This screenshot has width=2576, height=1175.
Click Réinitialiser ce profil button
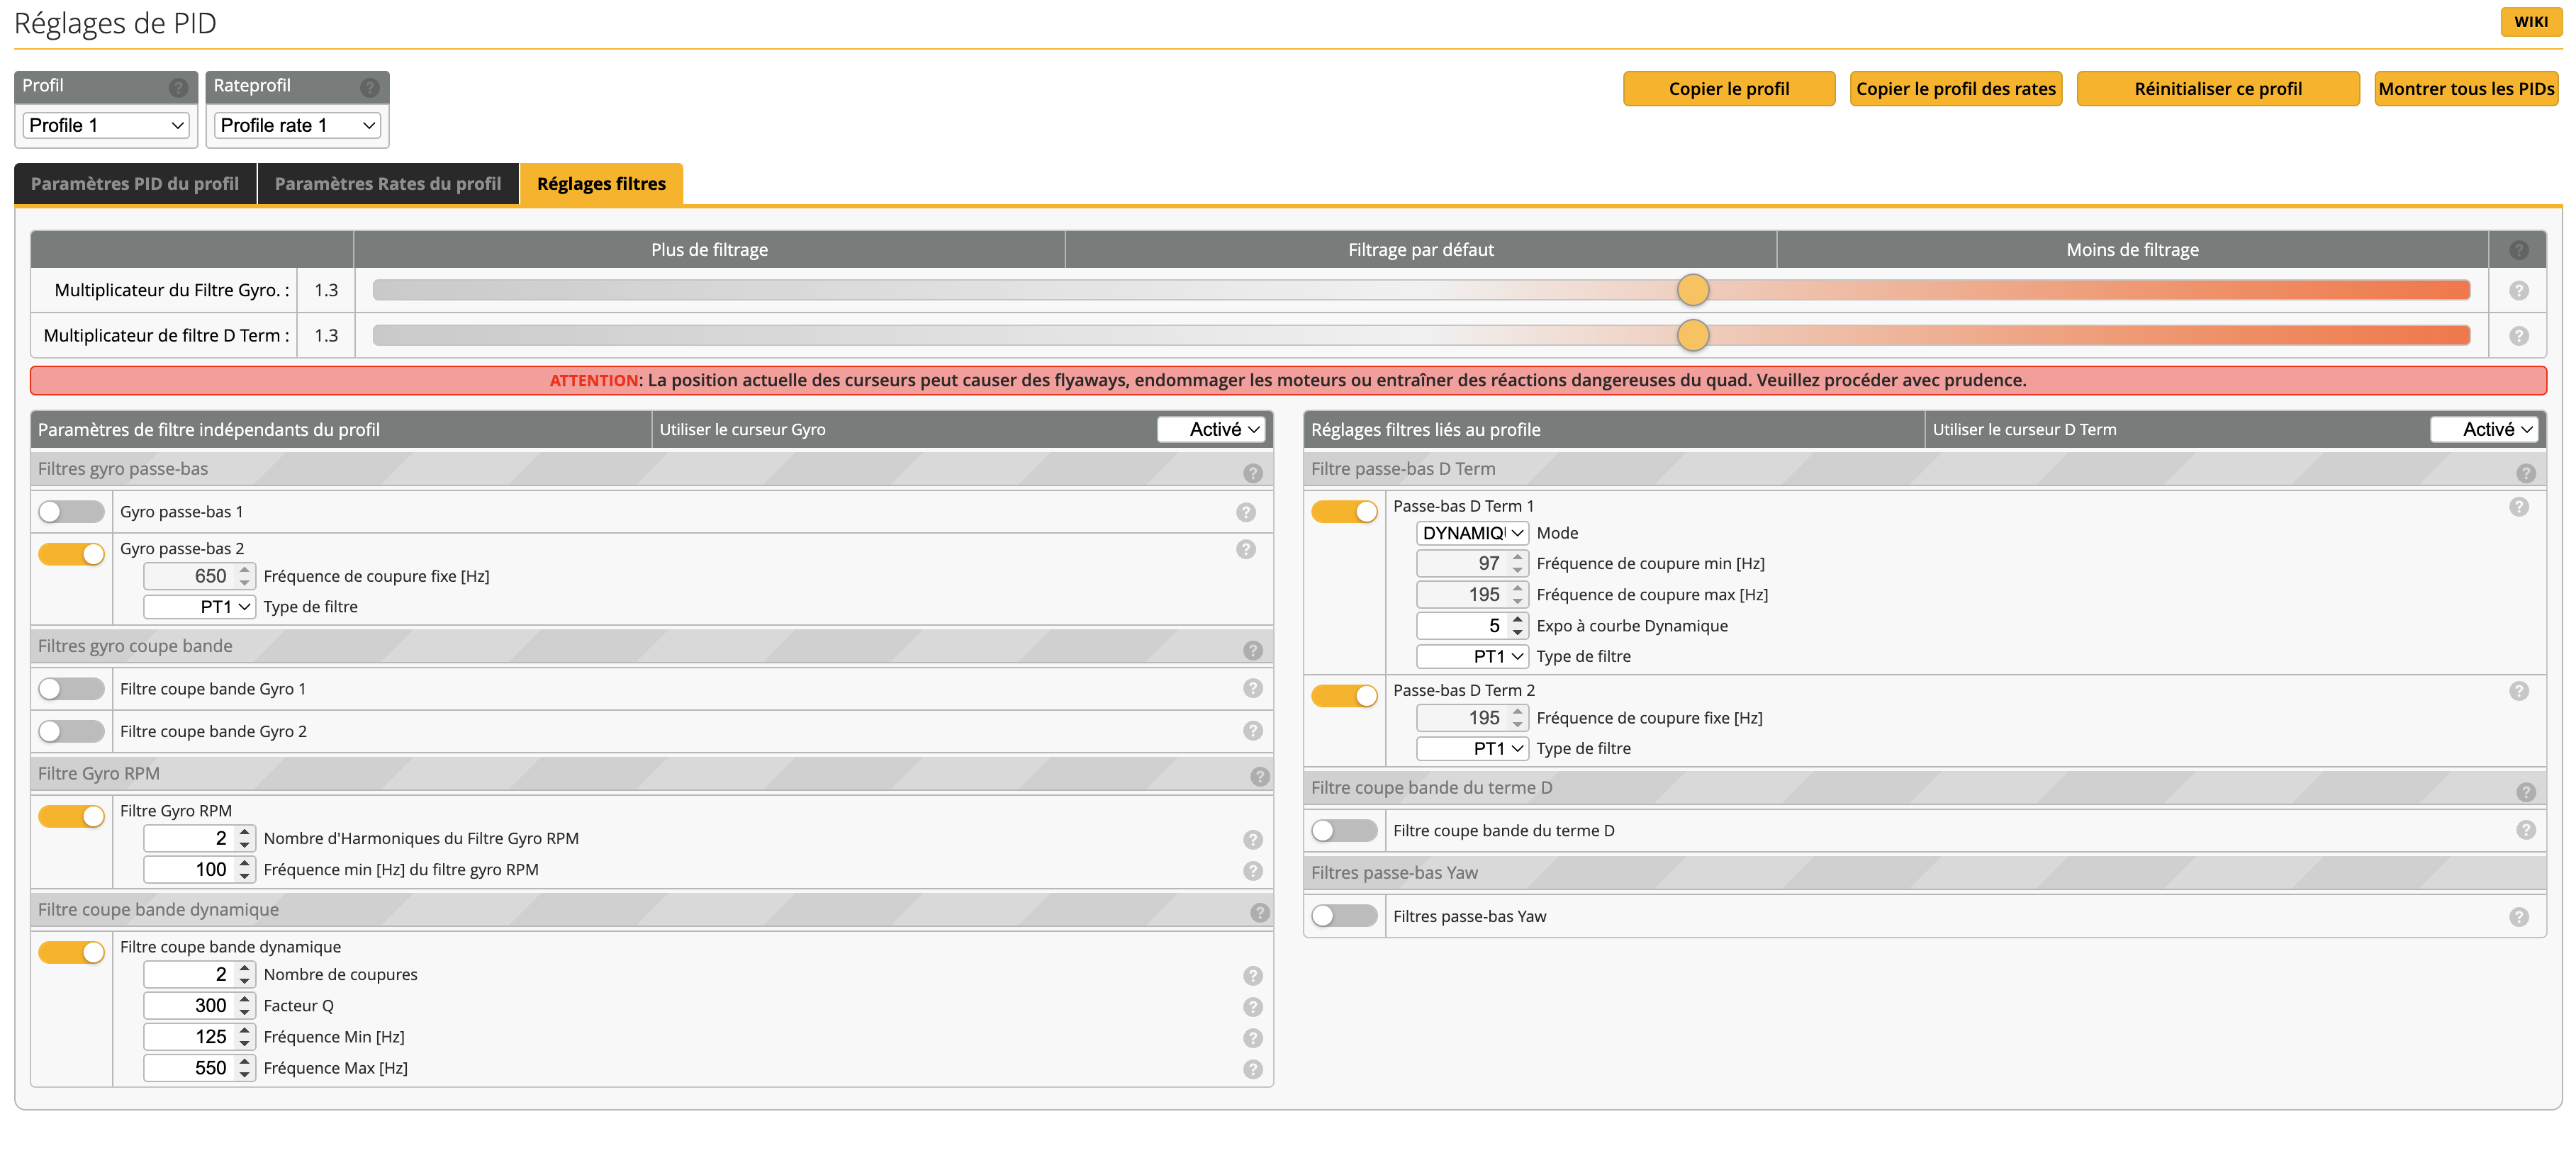(2217, 88)
